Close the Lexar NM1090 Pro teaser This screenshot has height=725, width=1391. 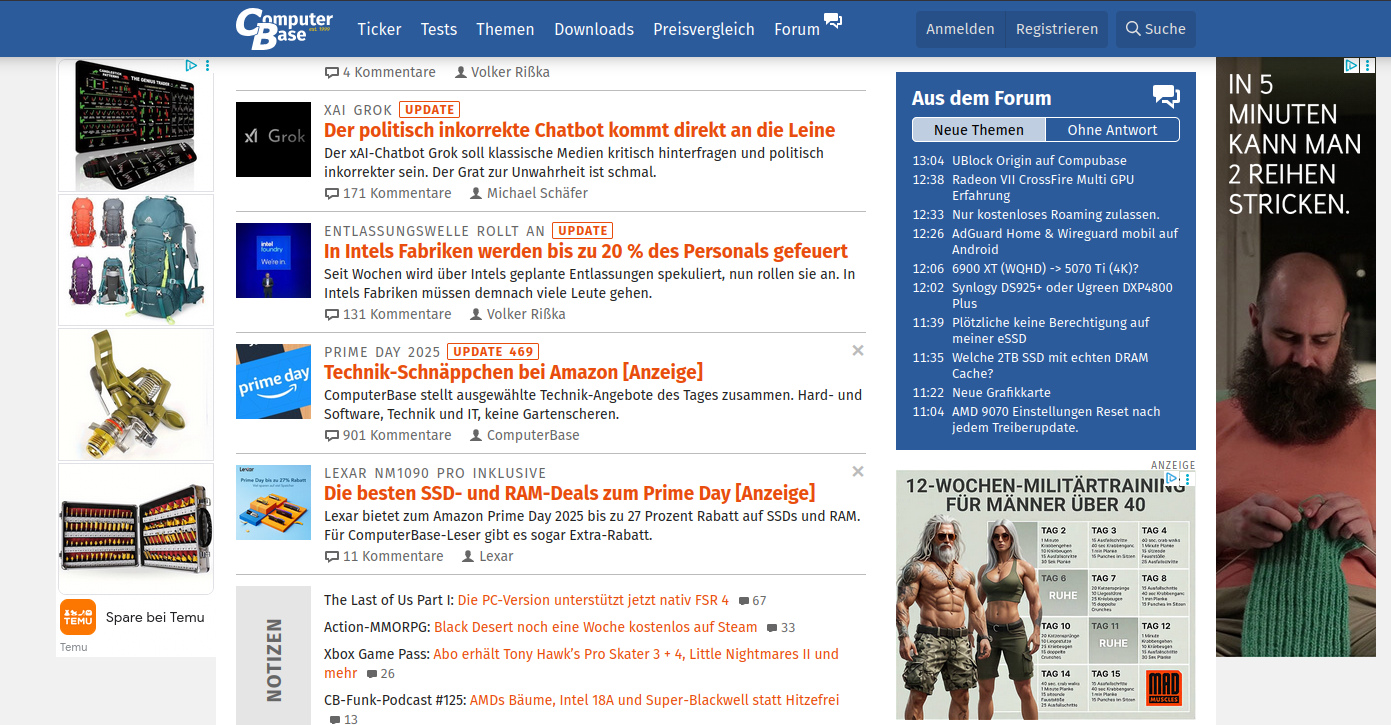[858, 472]
